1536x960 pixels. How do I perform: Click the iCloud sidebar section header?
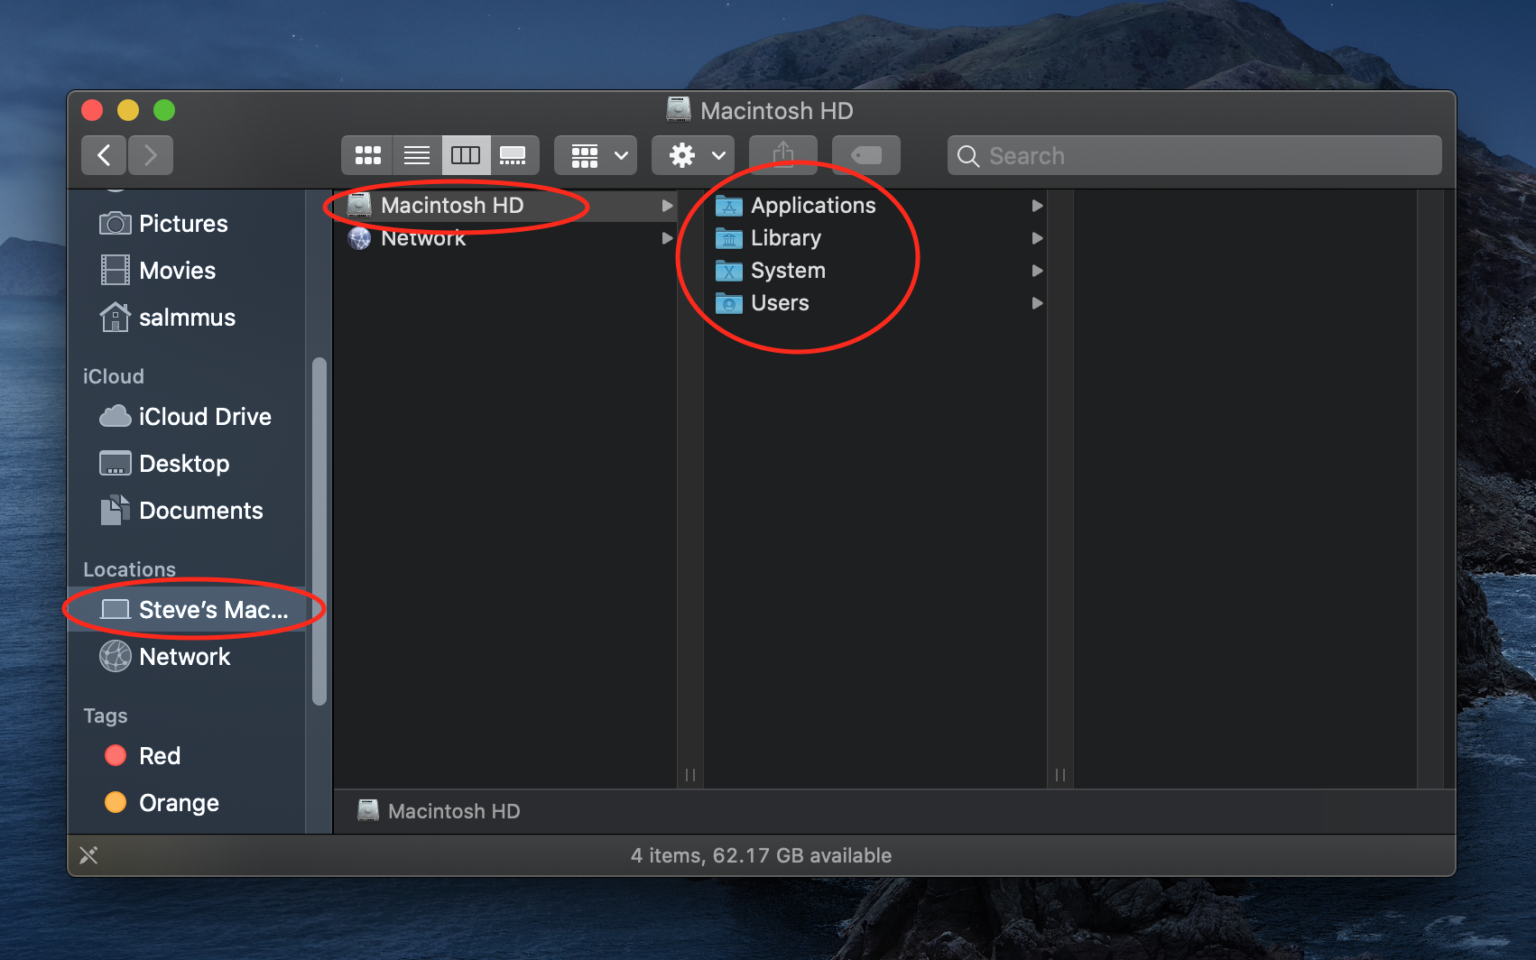tap(114, 376)
